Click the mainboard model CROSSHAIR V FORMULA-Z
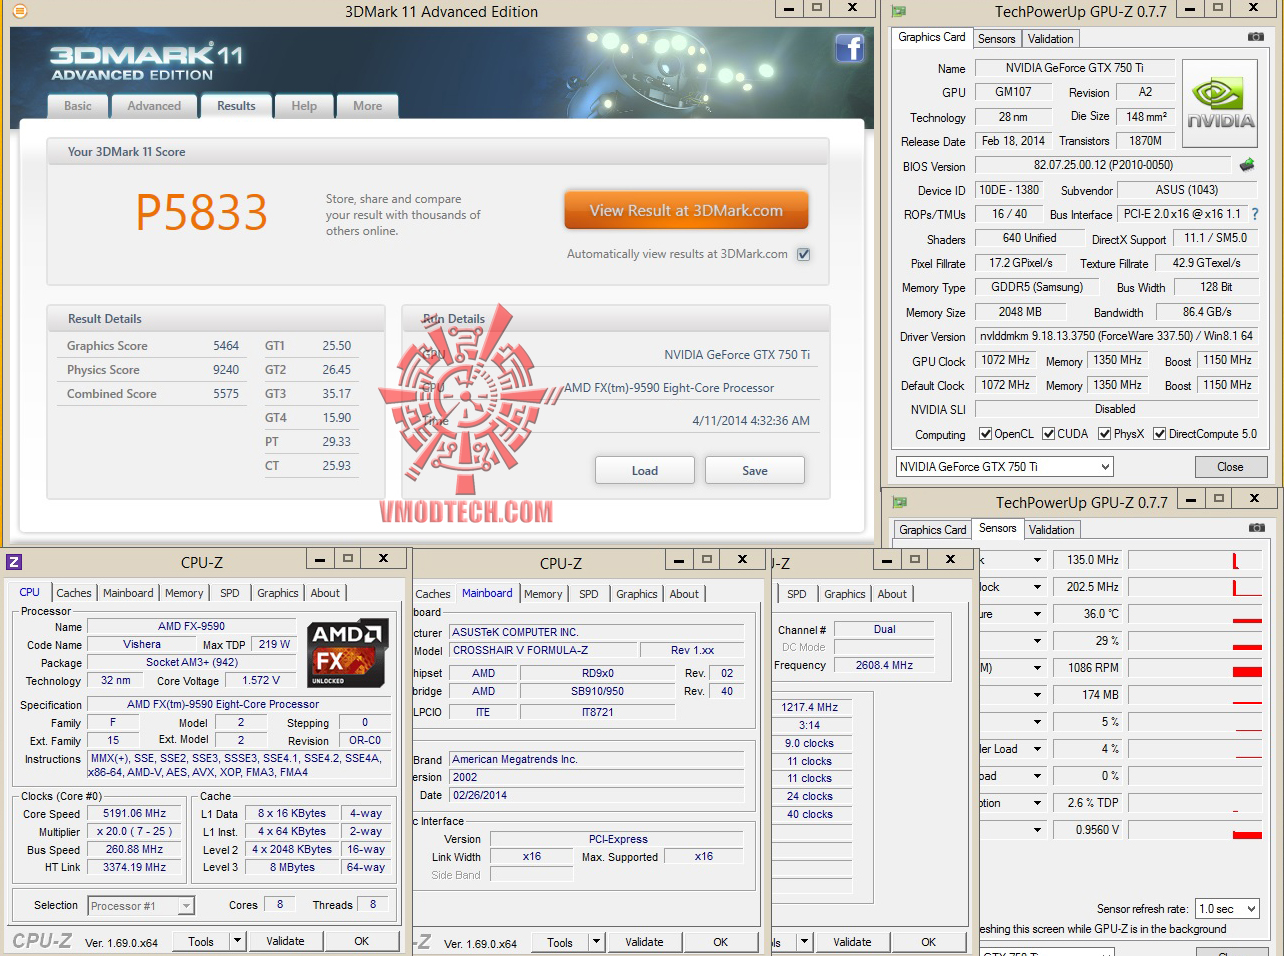Image resolution: width=1284 pixels, height=956 pixels. coord(542,650)
